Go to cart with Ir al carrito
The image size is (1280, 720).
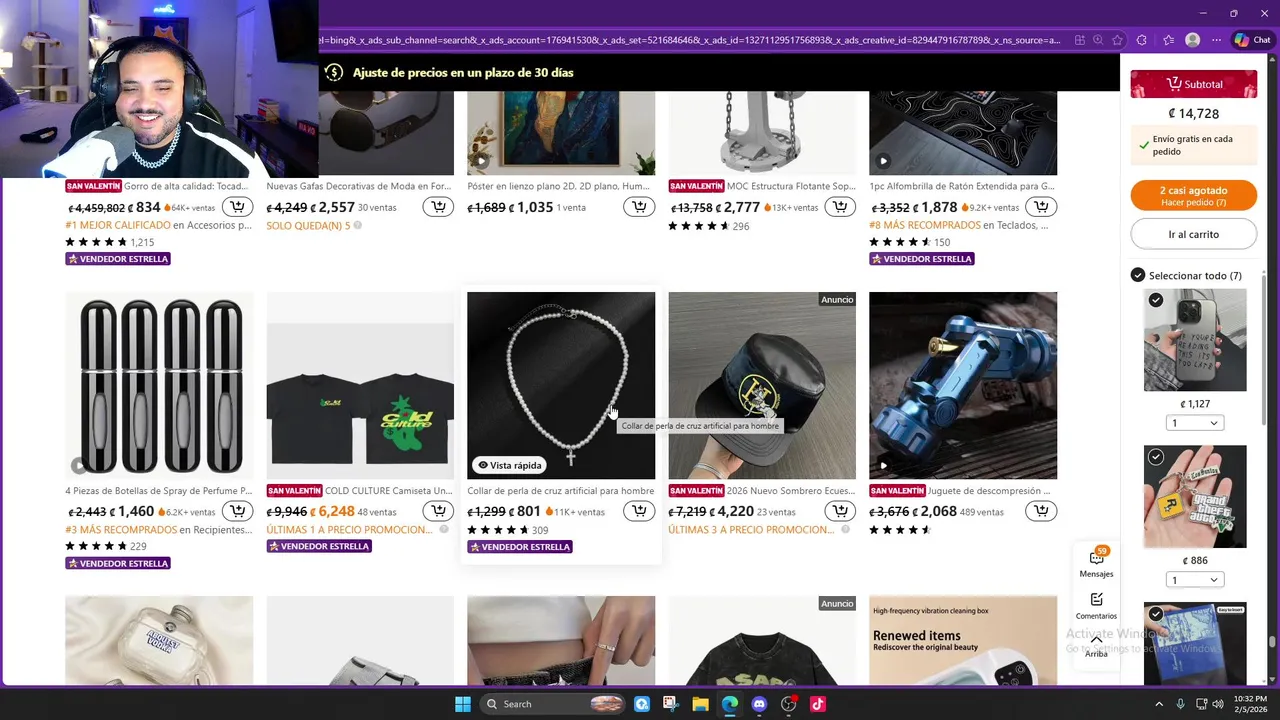(1193, 234)
